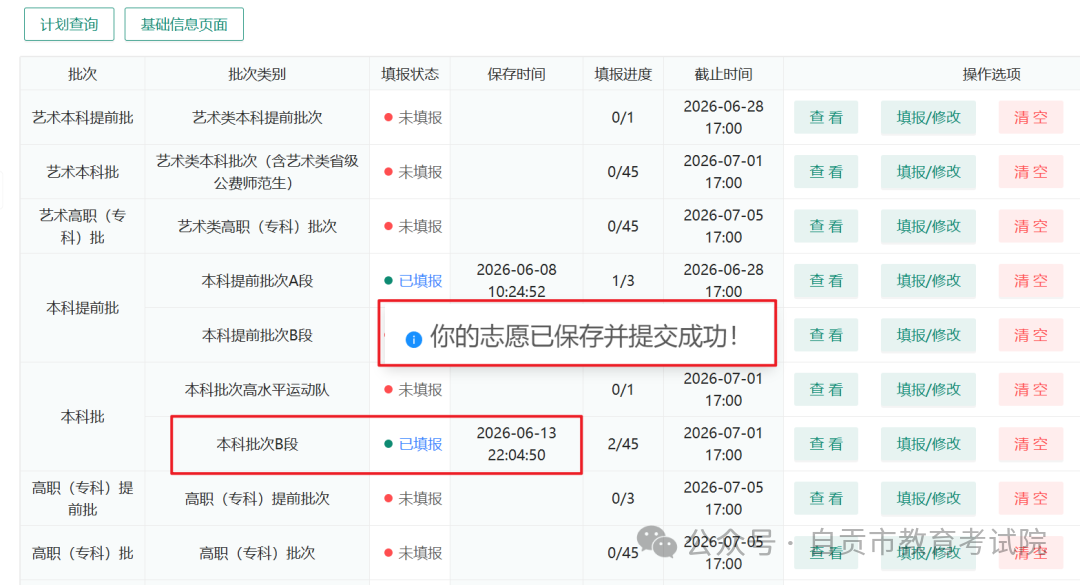This screenshot has width=1080, height=585.
Task: Click the 艺术本科批 batch cell
Action: 83,172
